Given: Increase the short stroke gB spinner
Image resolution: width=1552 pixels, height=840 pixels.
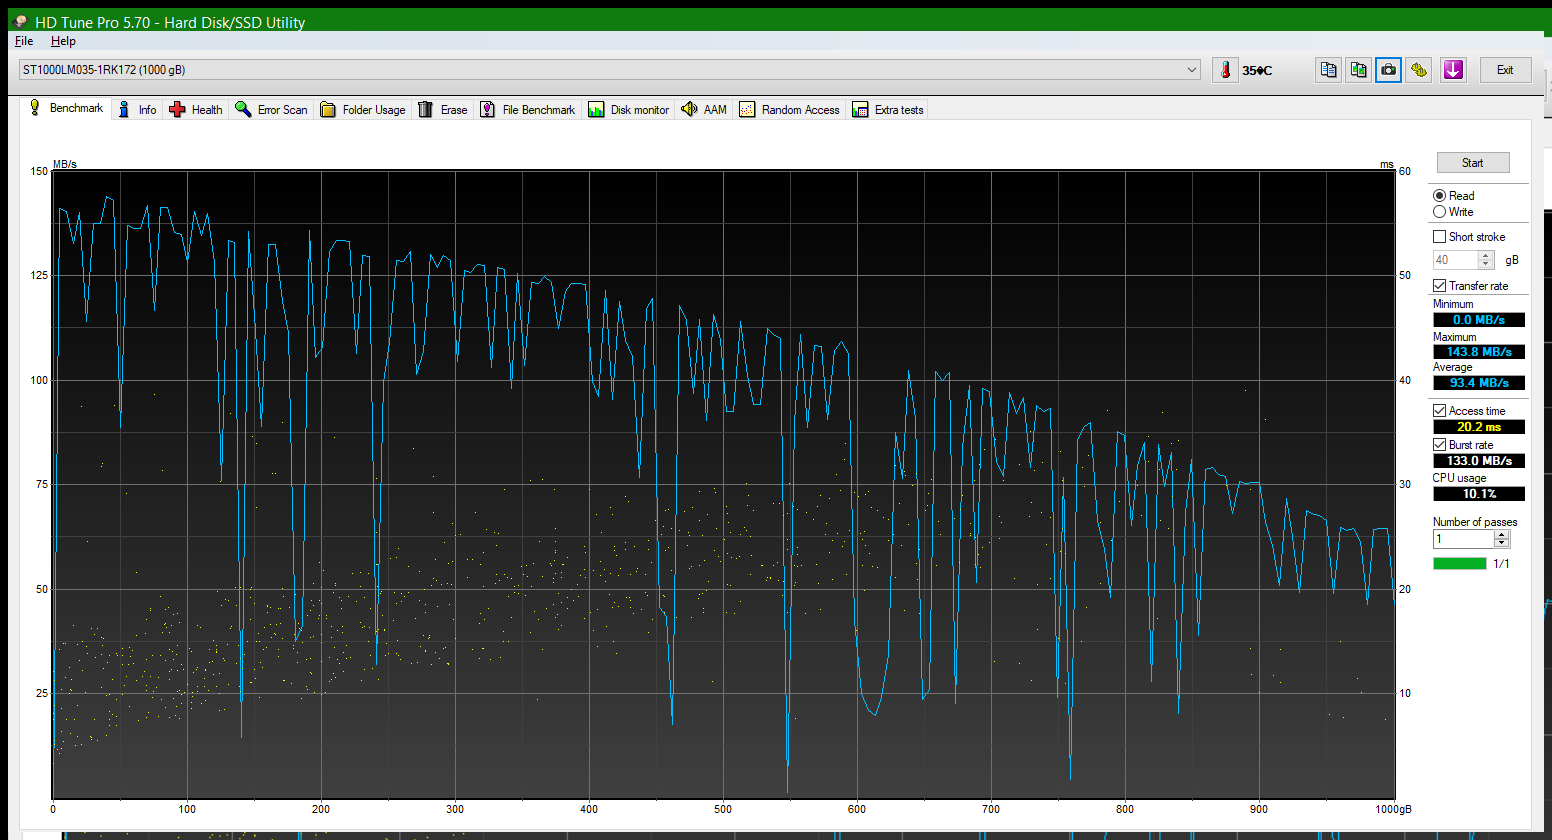Looking at the screenshot, I should pyautogui.click(x=1486, y=256).
